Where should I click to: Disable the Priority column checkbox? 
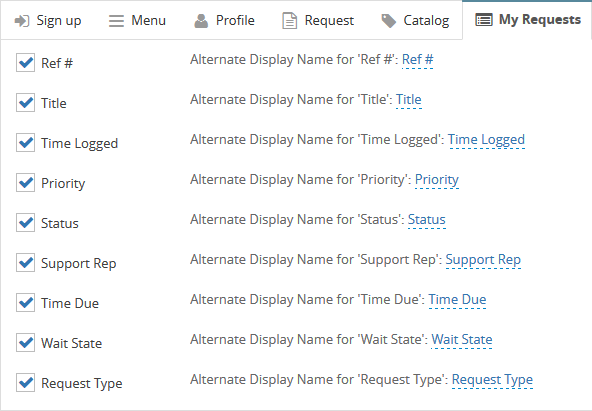(25, 183)
